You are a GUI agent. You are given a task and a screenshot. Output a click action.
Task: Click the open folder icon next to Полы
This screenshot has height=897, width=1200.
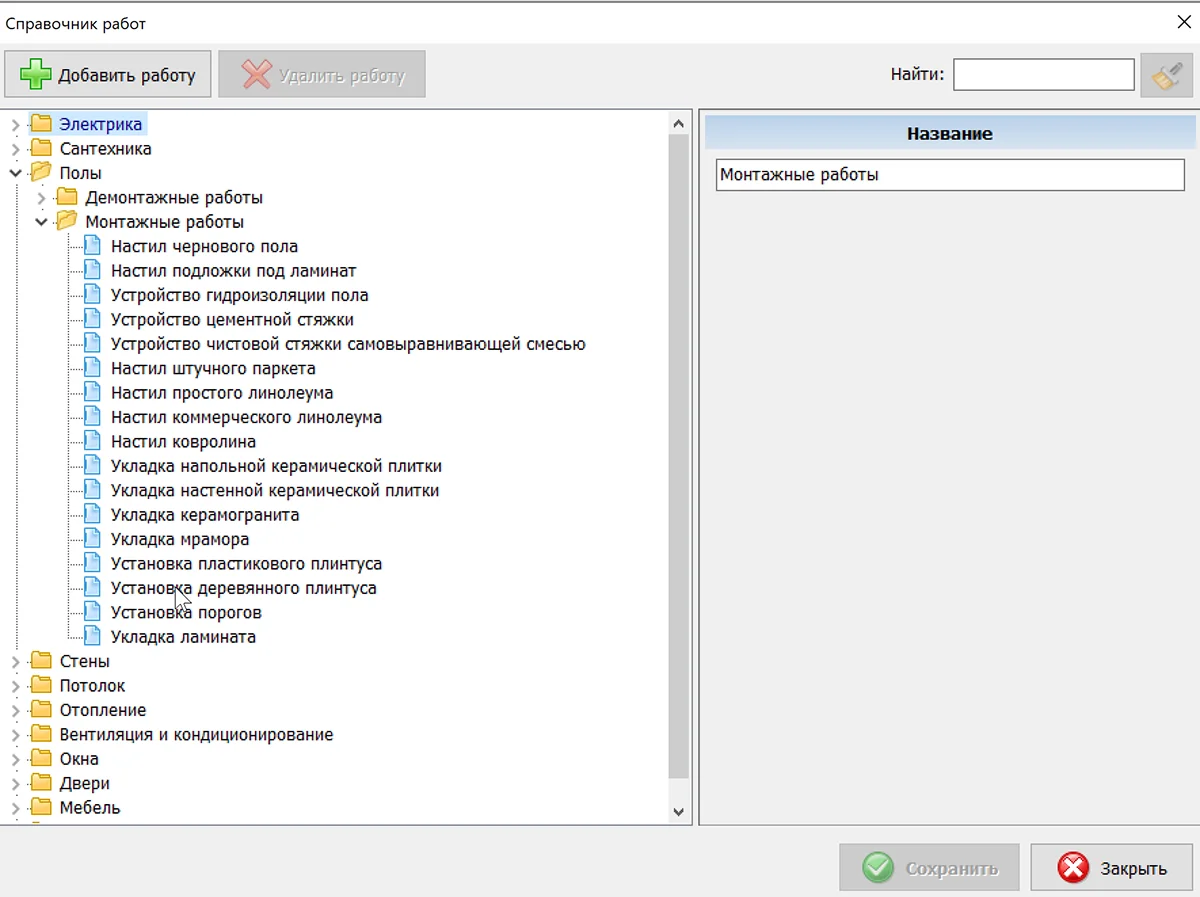point(41,172)
